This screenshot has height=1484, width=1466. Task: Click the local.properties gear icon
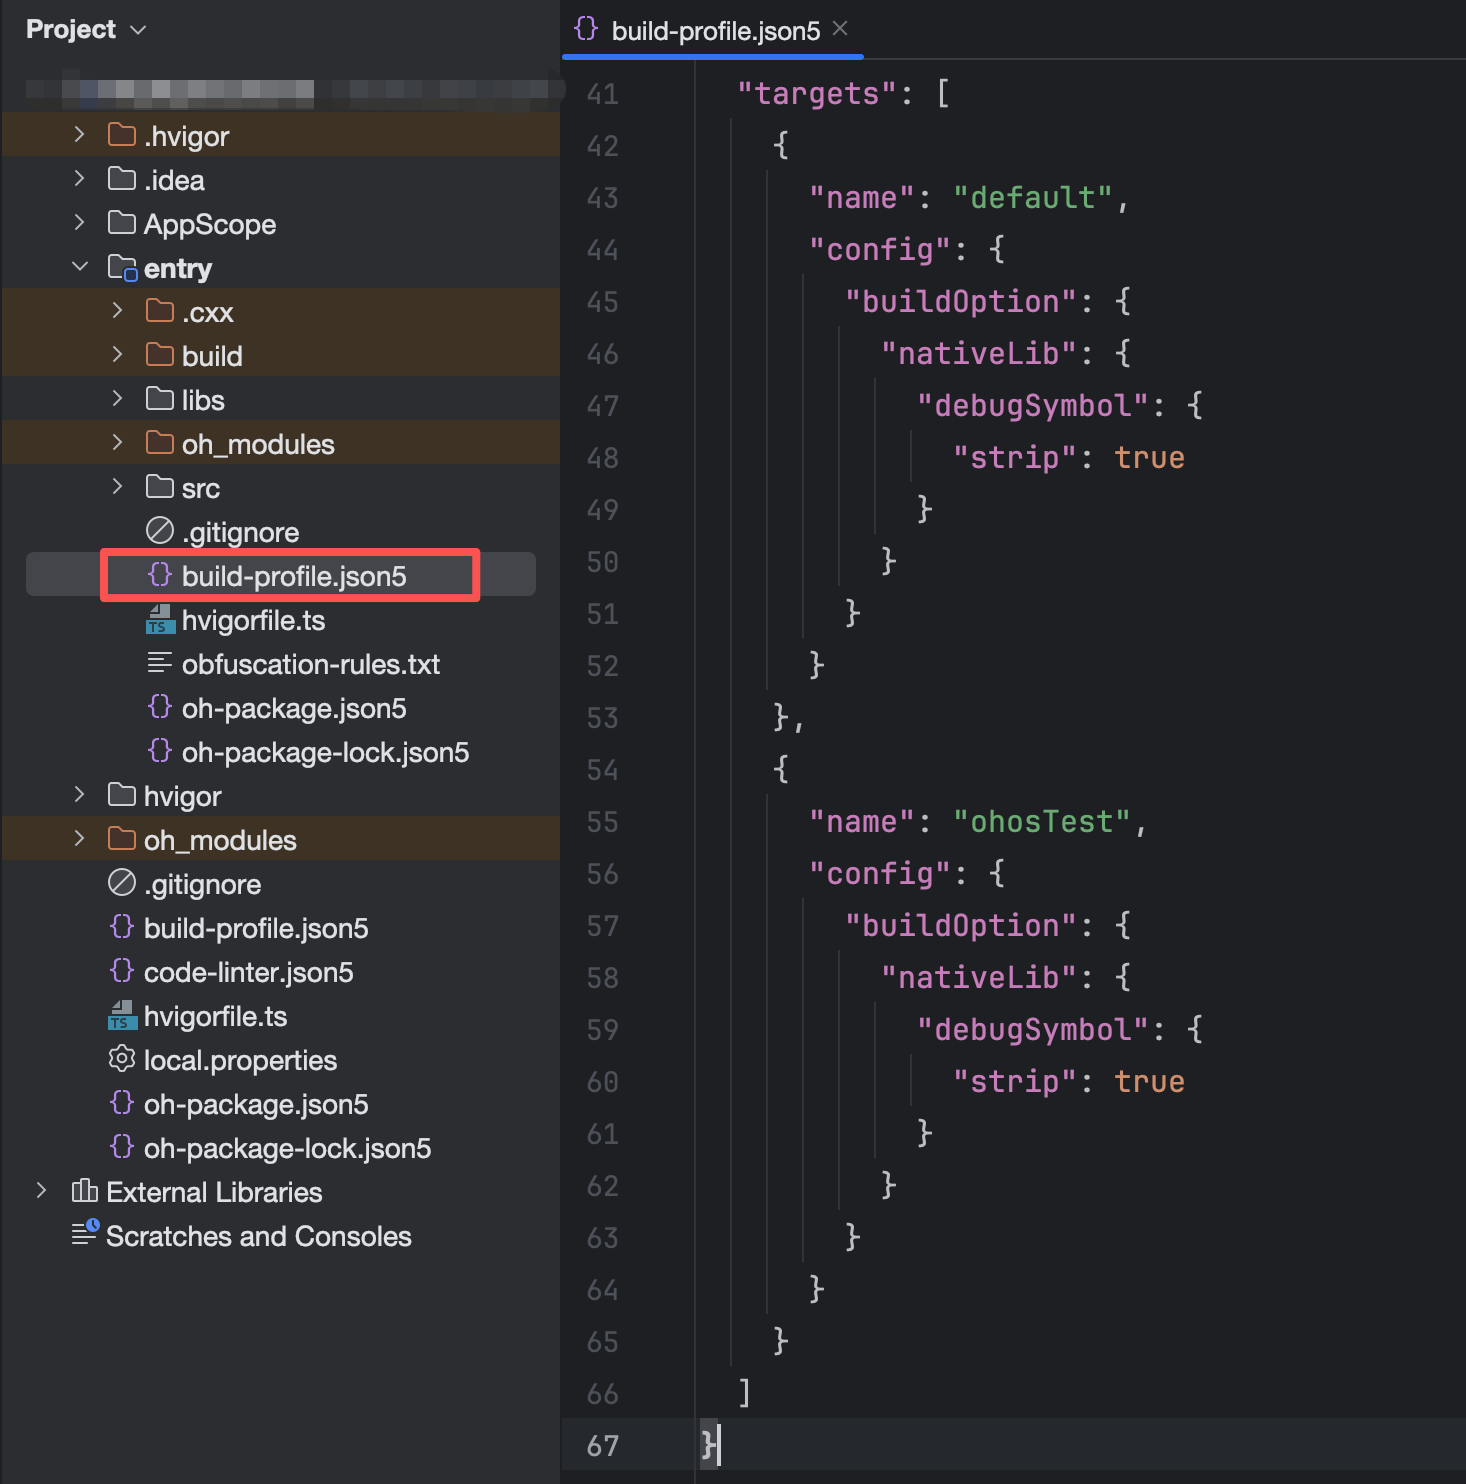point(121,1060)
